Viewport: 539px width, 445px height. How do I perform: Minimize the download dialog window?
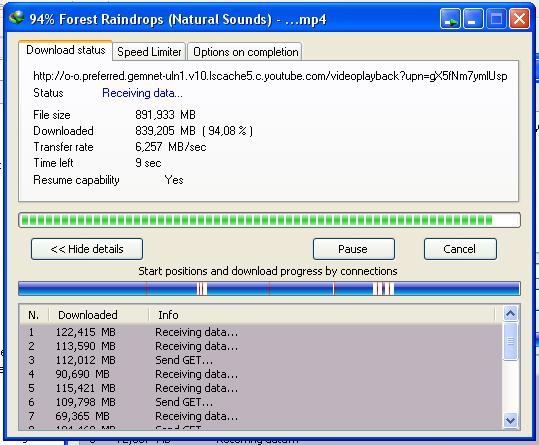click(473, 19)
